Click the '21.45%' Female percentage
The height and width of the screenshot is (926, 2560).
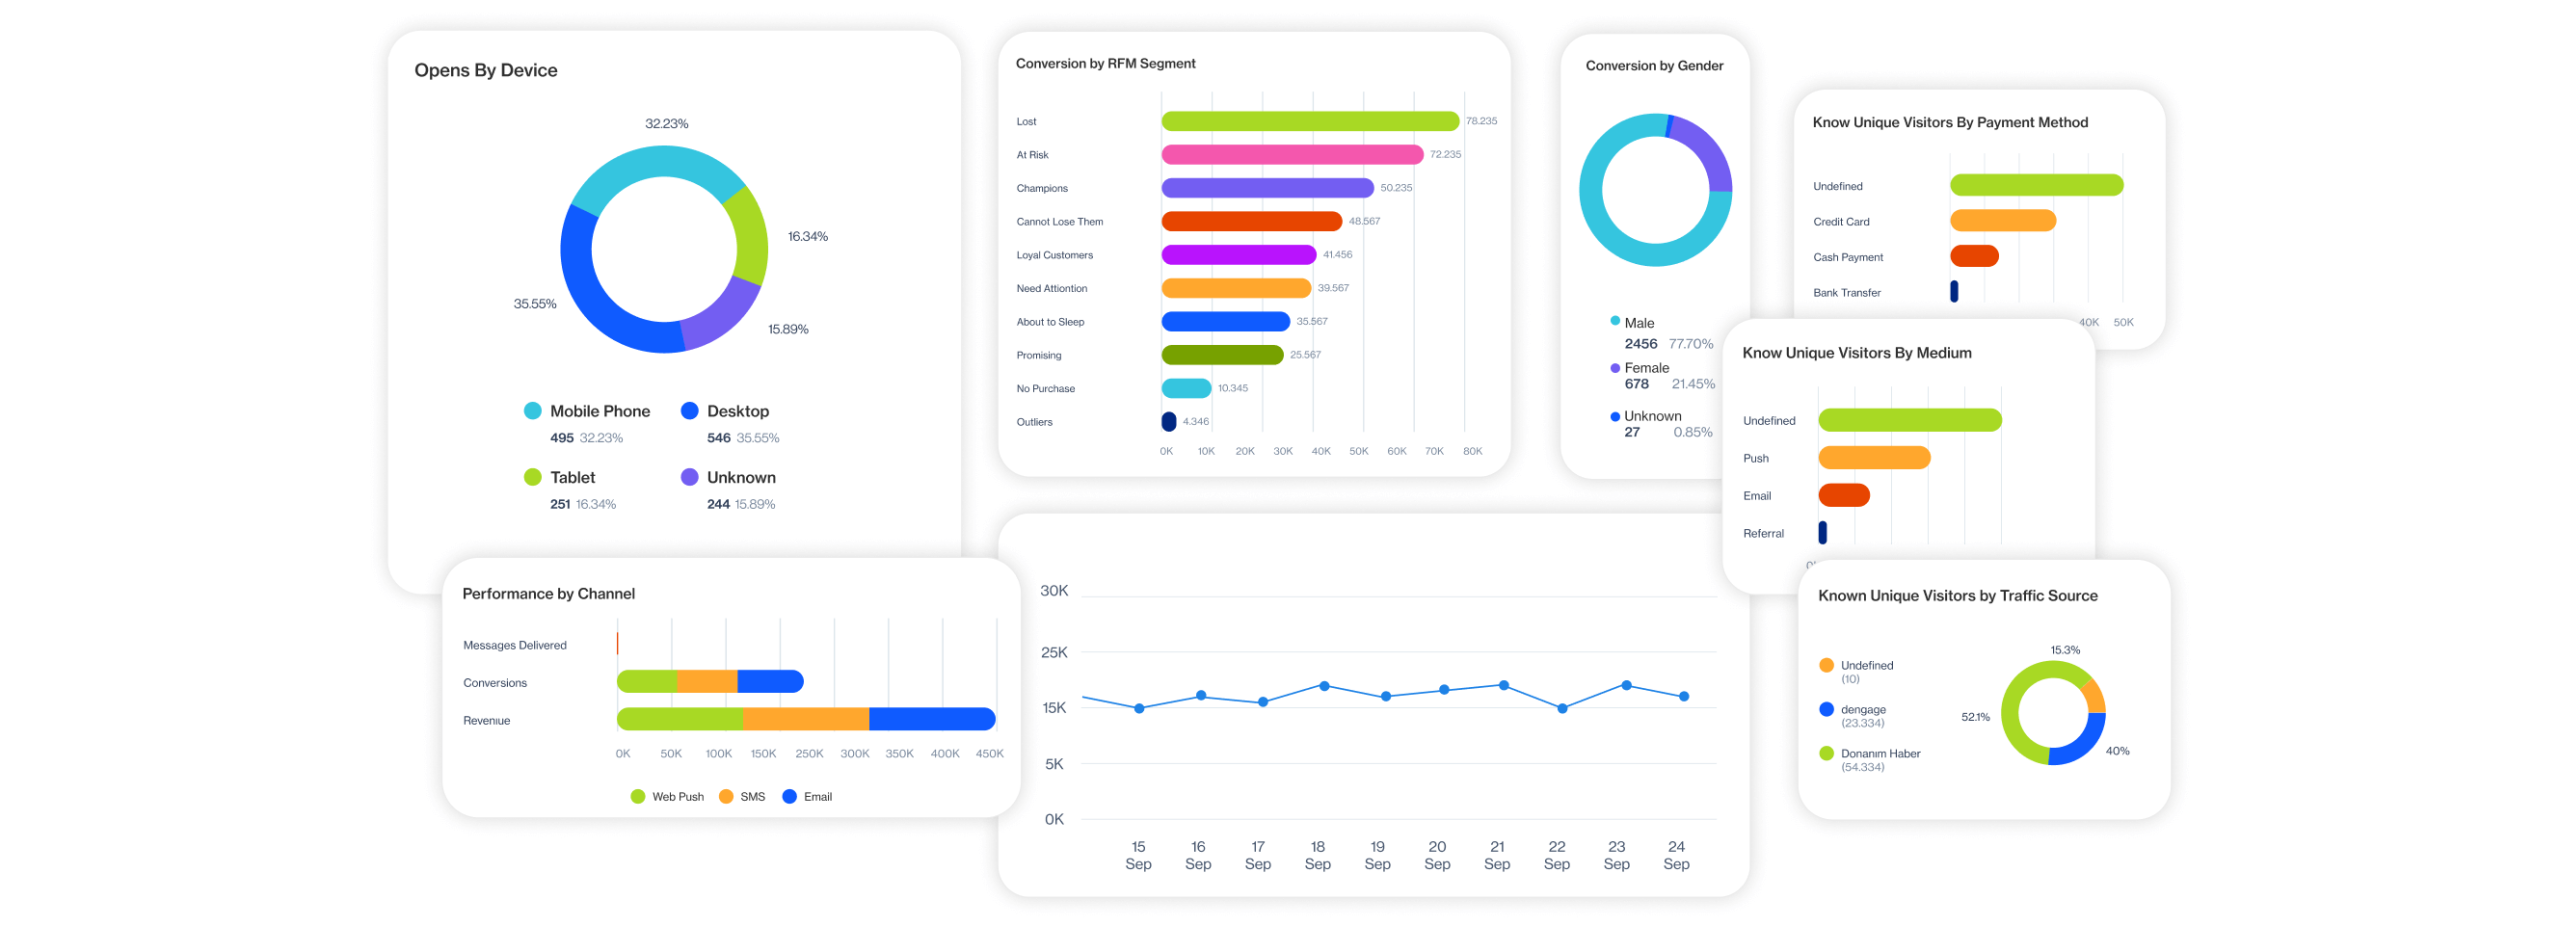pyautogui.click(x=1691, y=383)
